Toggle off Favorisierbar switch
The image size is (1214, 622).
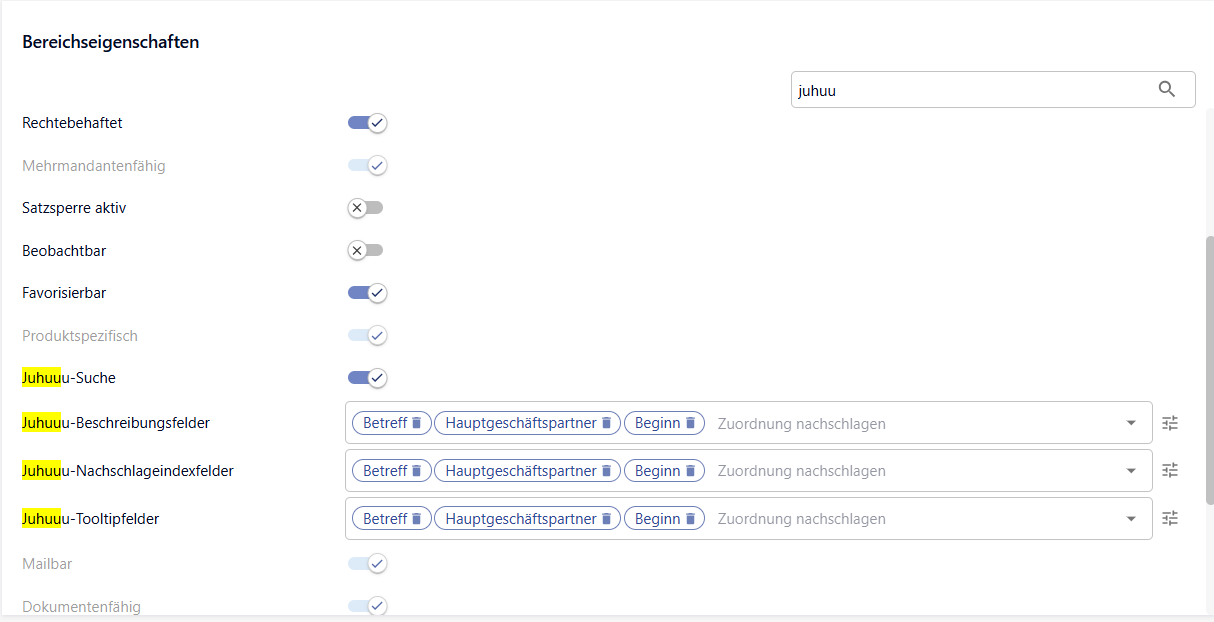[367, 293]
